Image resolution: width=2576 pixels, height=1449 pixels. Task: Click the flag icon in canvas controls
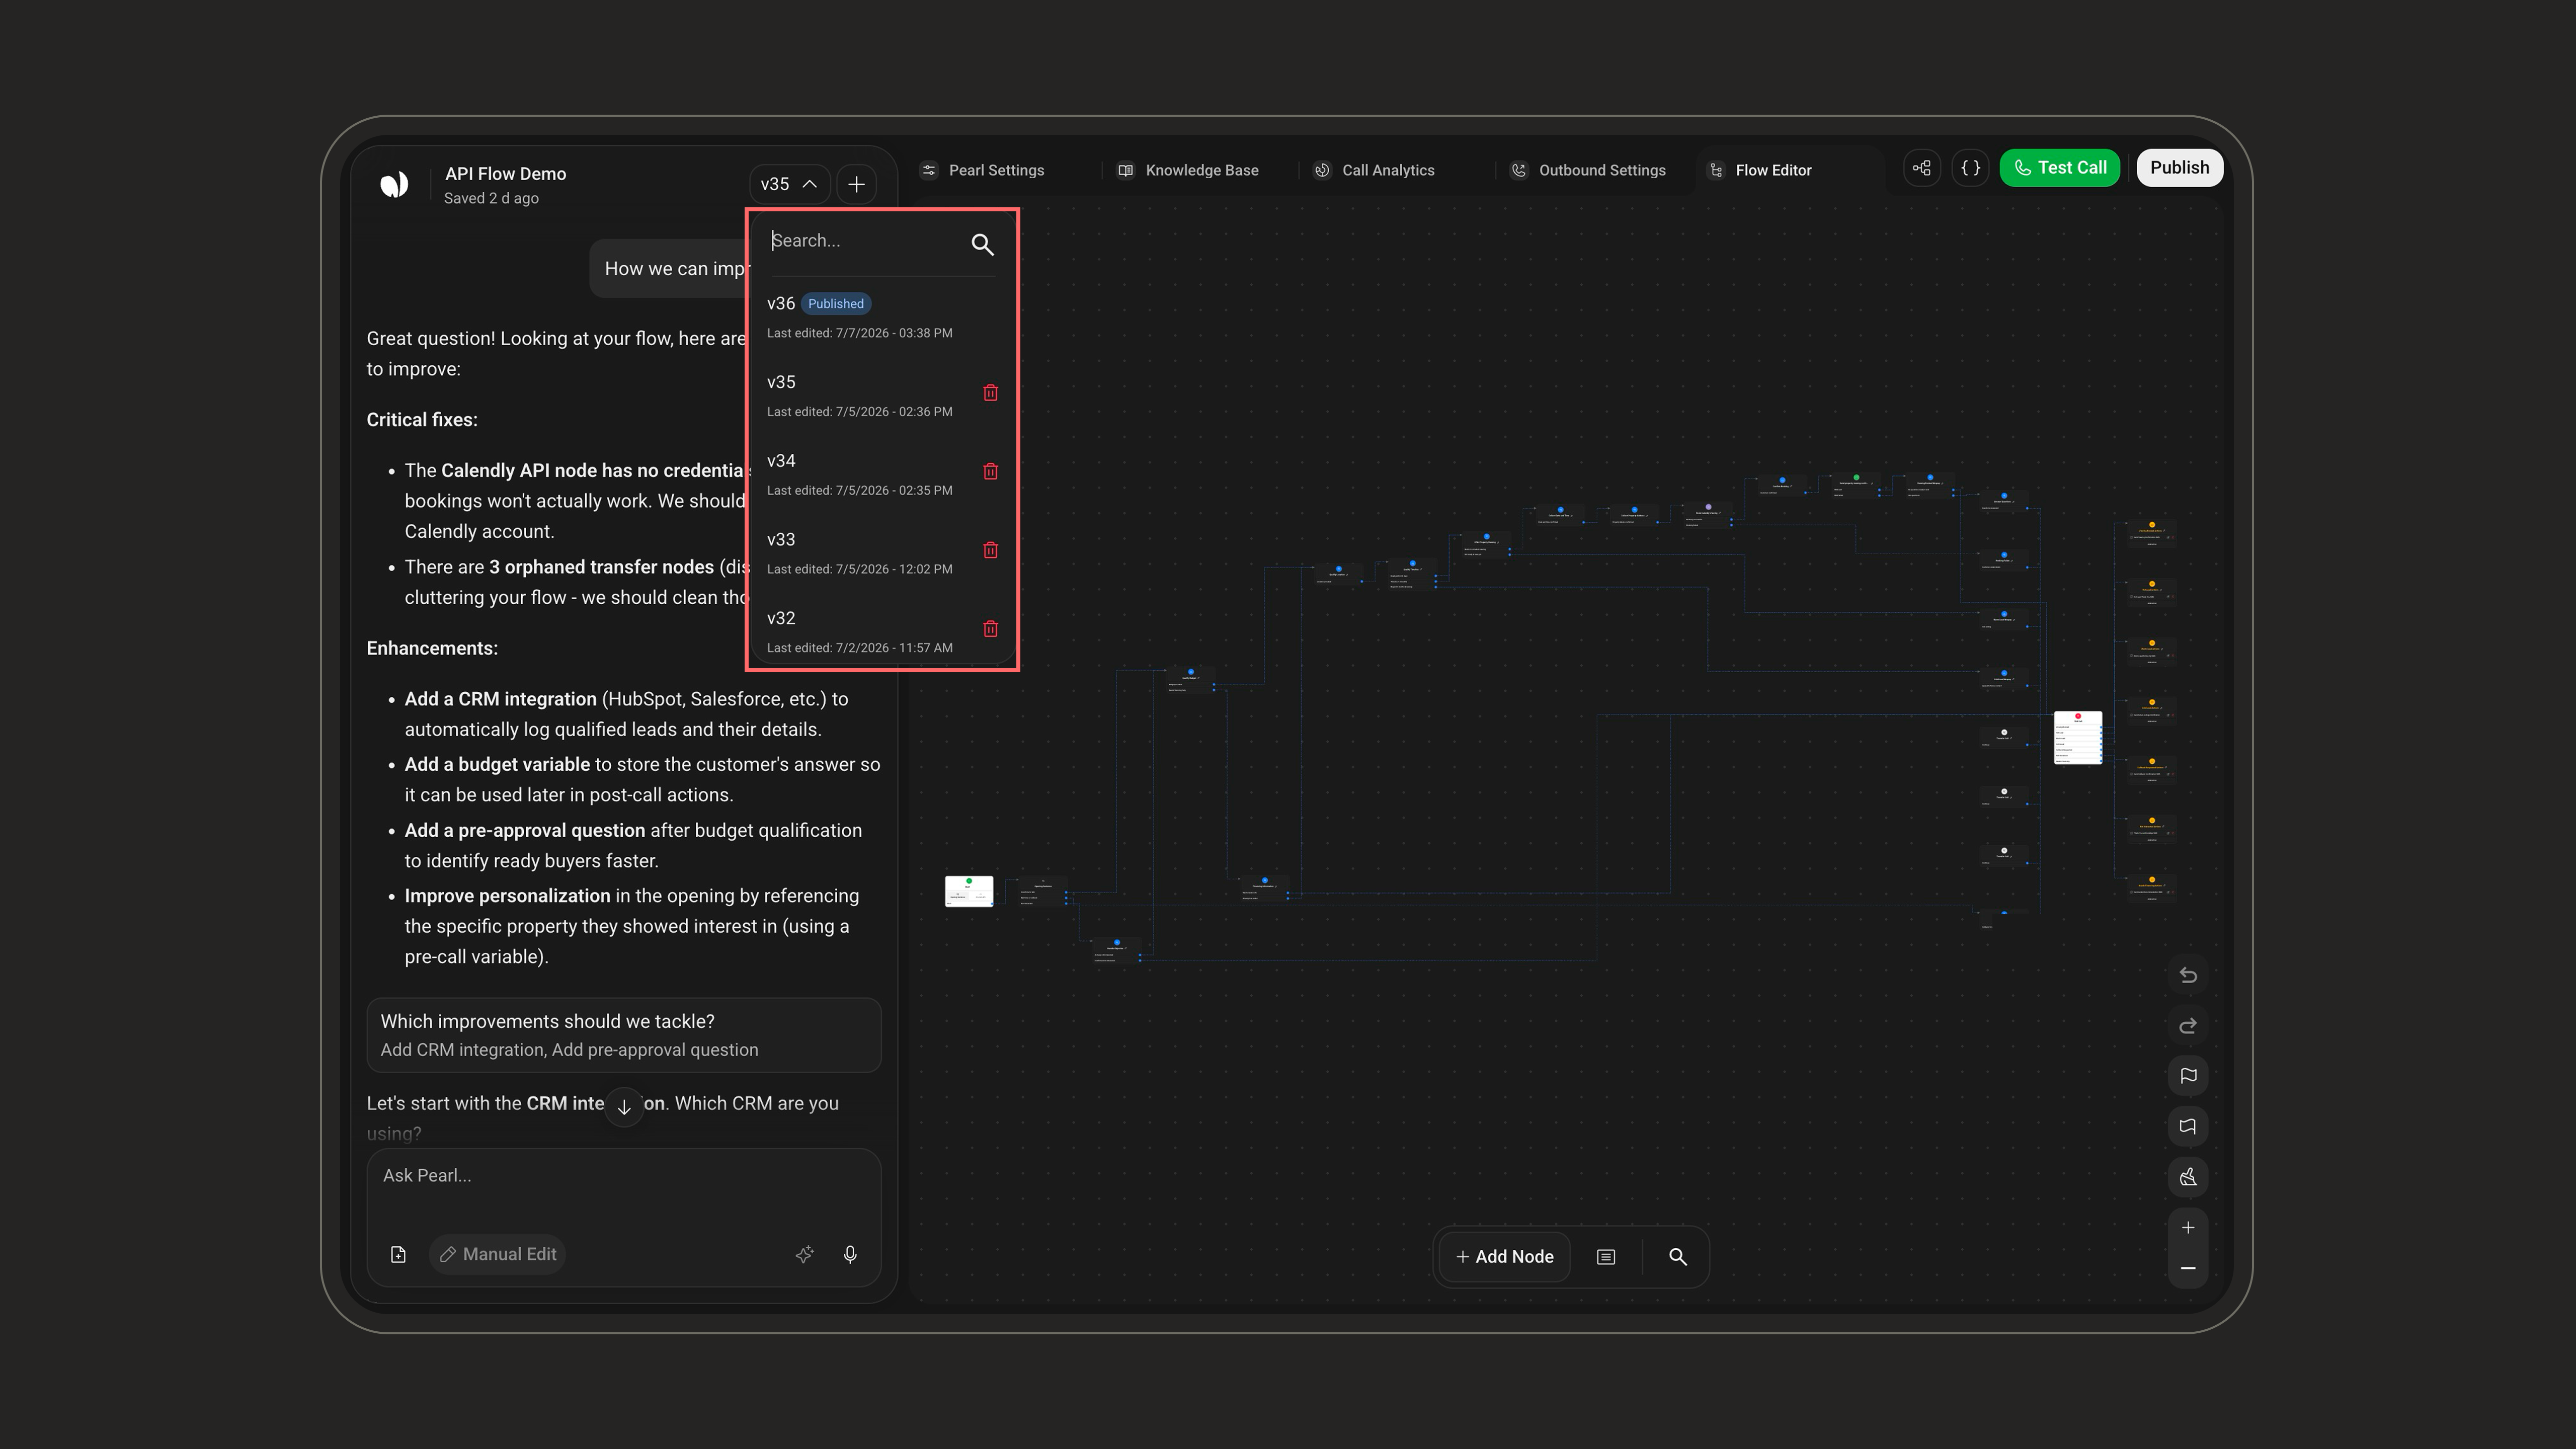(x=2188, y=1076)
